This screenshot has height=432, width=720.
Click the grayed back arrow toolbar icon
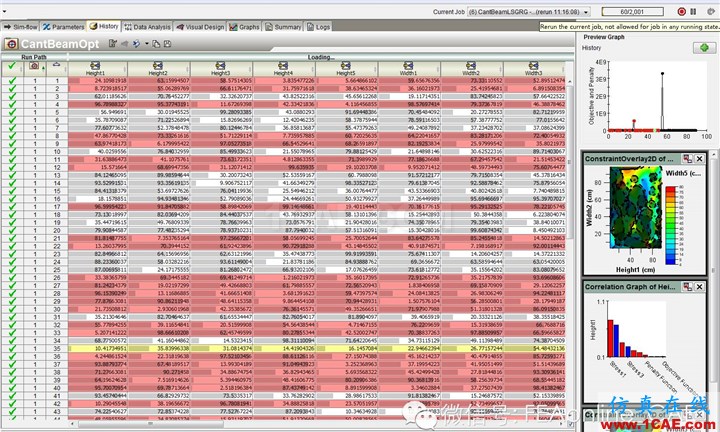[124, 44]
